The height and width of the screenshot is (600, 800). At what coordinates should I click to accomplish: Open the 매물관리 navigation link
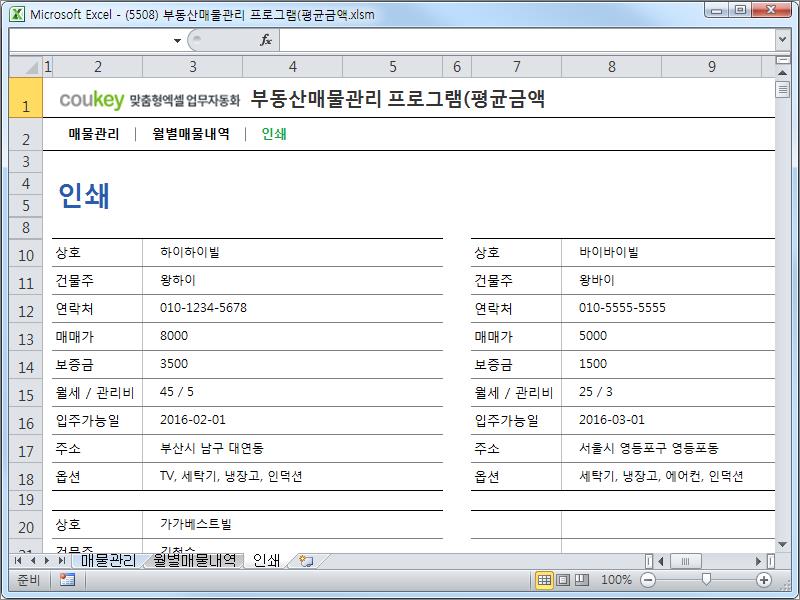pos(94,134)
